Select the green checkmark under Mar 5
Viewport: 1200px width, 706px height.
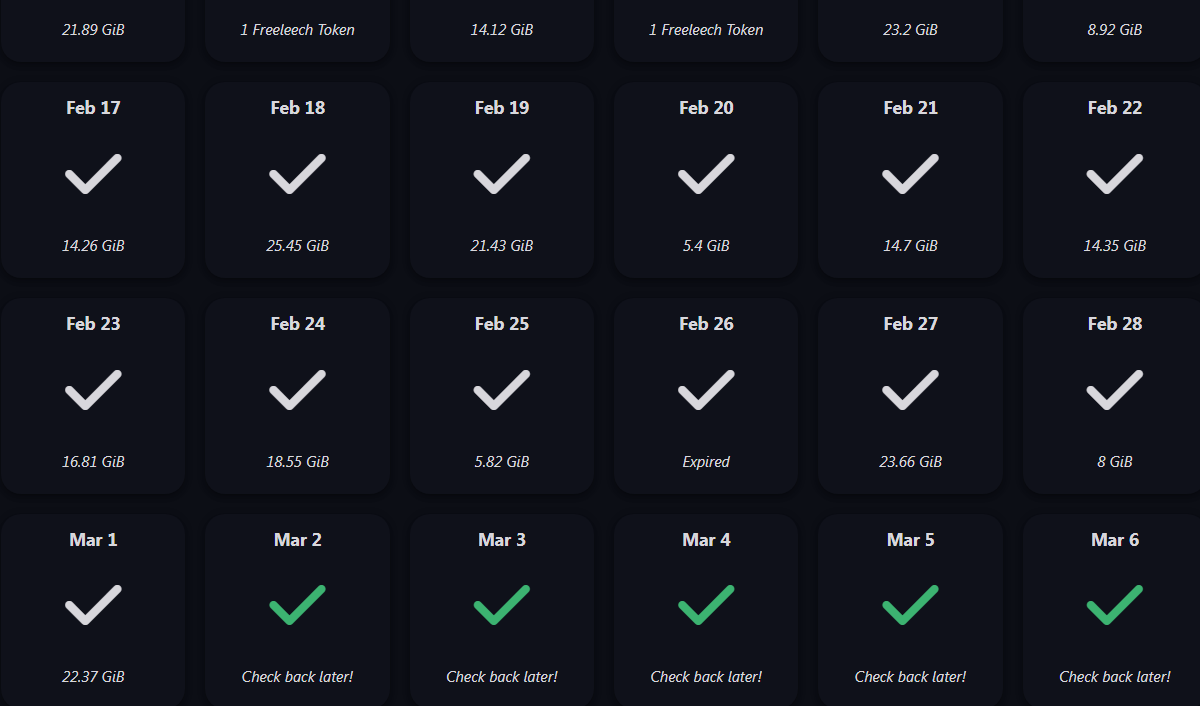click(911, 605)
